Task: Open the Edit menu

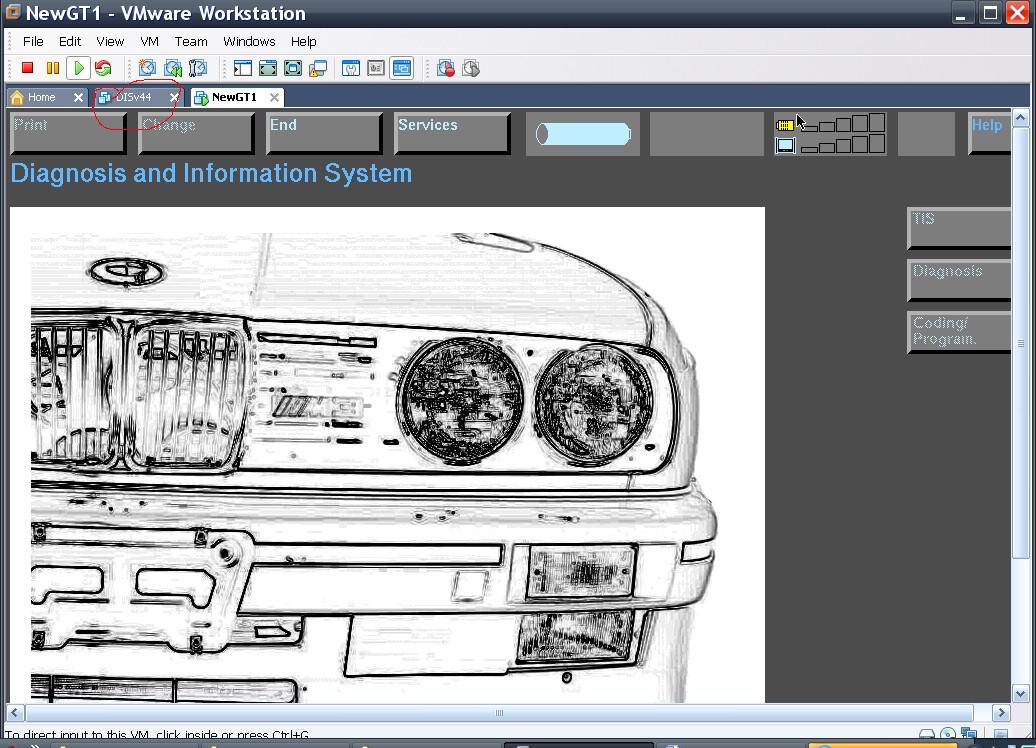Action: [70, 41]
